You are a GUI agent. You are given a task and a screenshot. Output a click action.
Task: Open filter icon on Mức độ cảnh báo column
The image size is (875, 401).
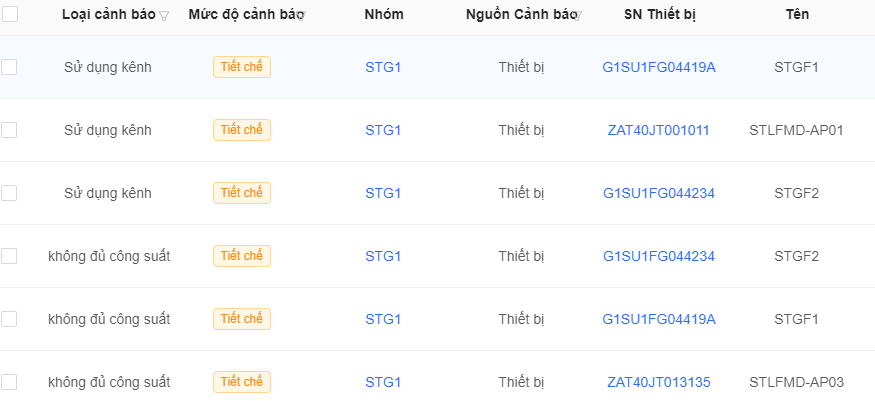point(301,16)
